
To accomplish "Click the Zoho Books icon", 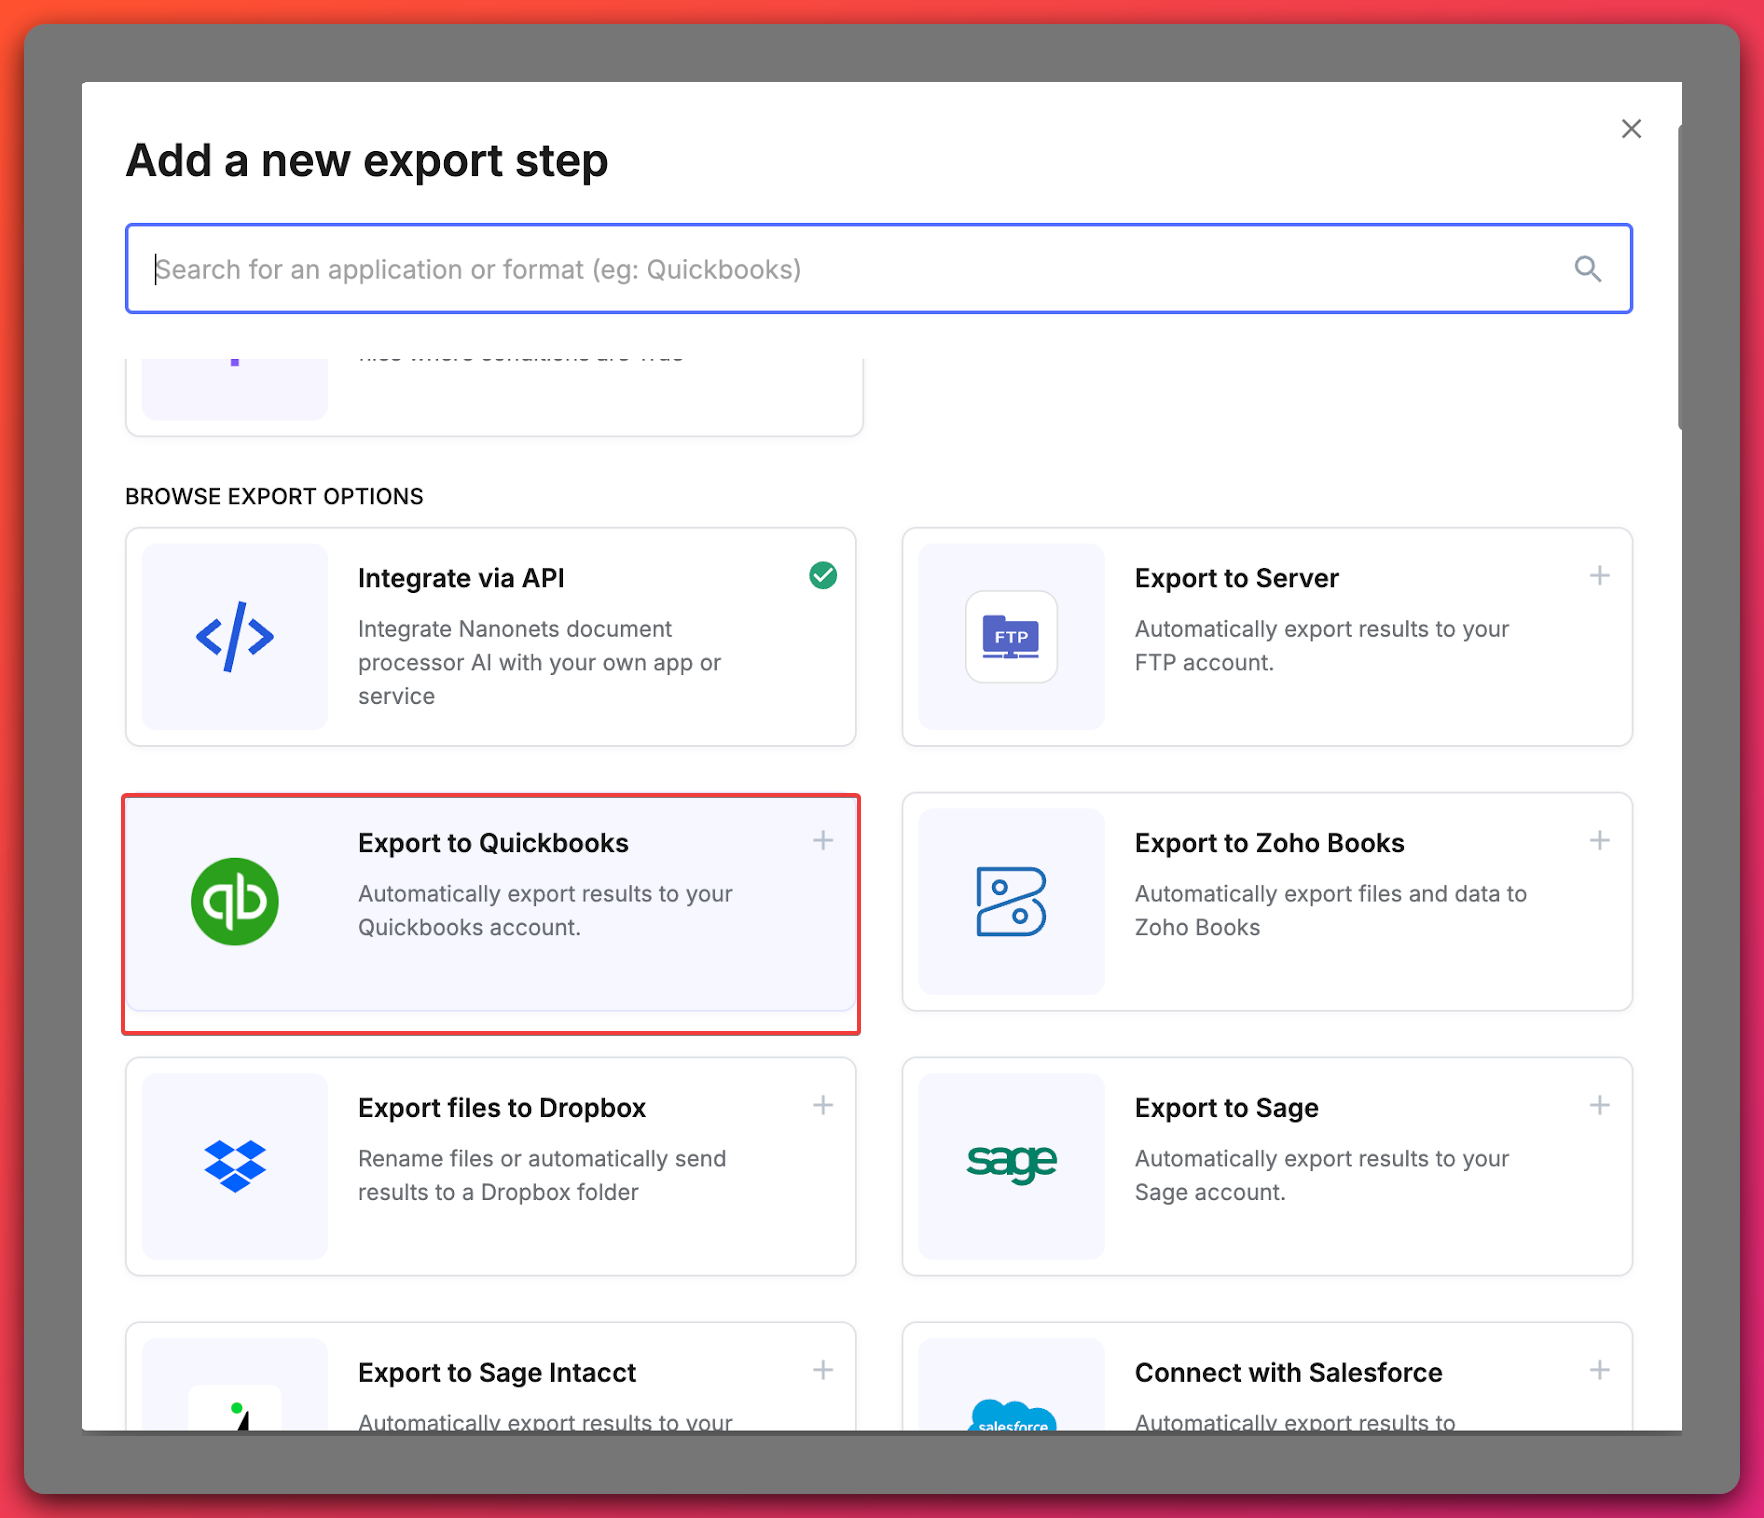I will click(1011, 901).
